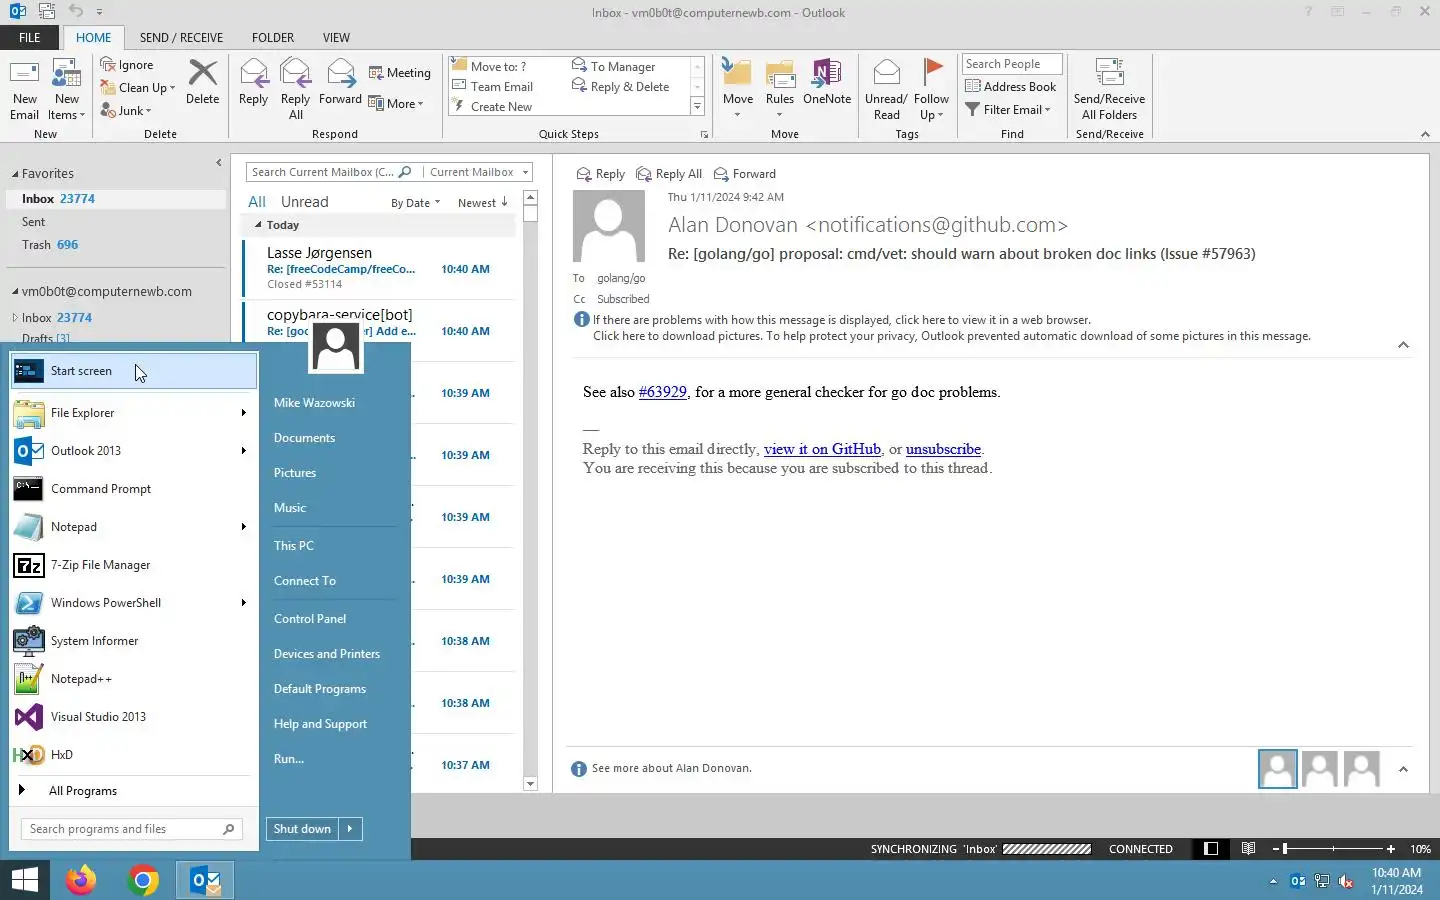
Task: Open Google Chrome from the taskbar
Action: (143, 880)
